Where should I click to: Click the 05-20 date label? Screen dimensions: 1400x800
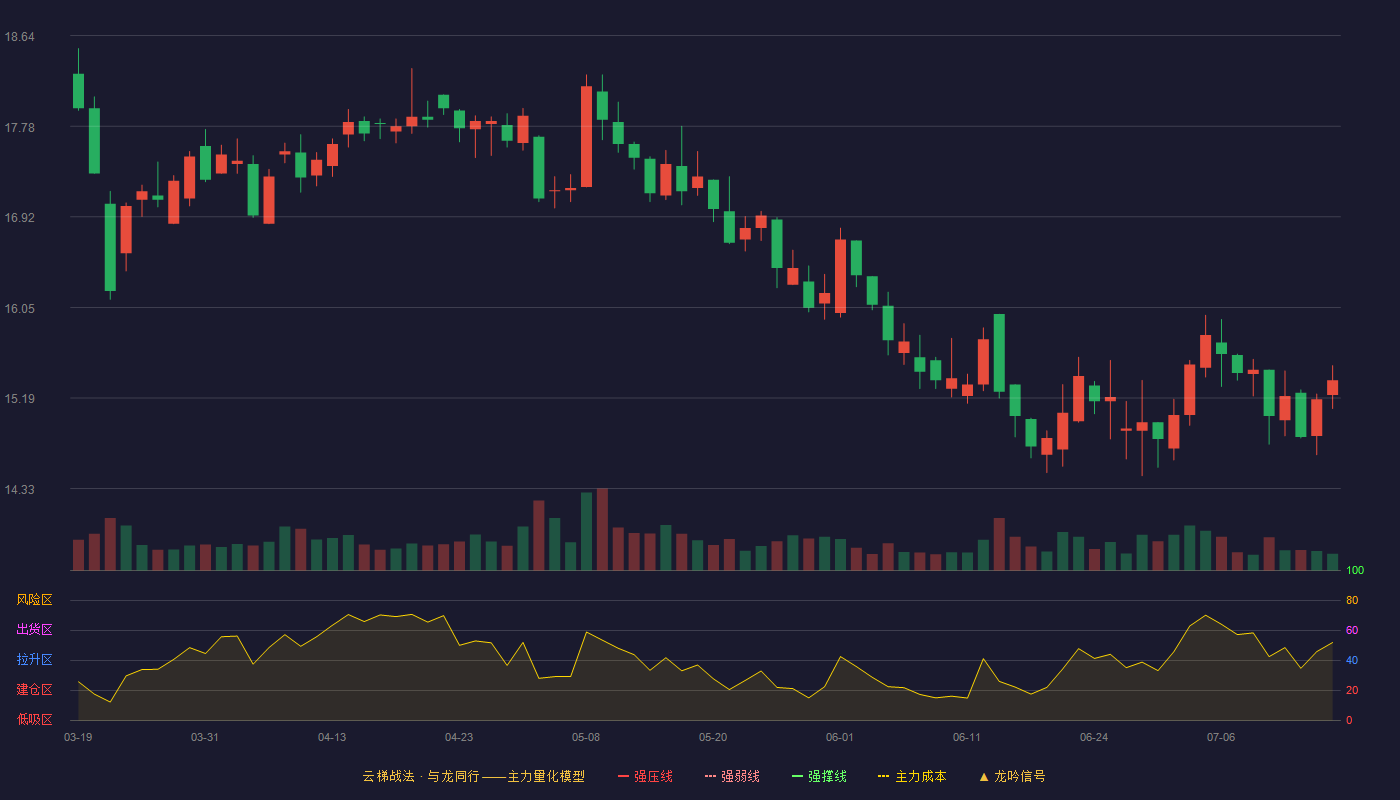click(713, 737)
